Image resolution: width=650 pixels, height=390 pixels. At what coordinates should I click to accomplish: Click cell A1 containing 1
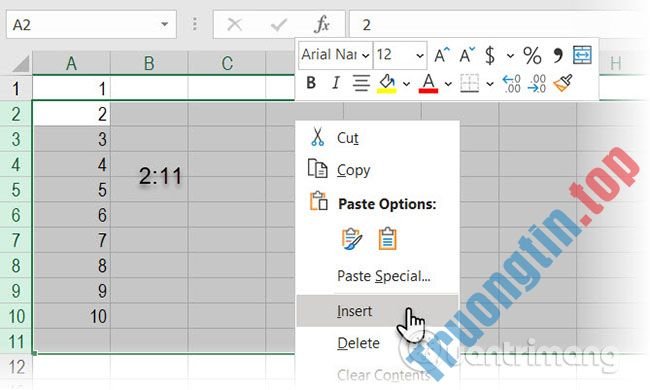point(71,88)
